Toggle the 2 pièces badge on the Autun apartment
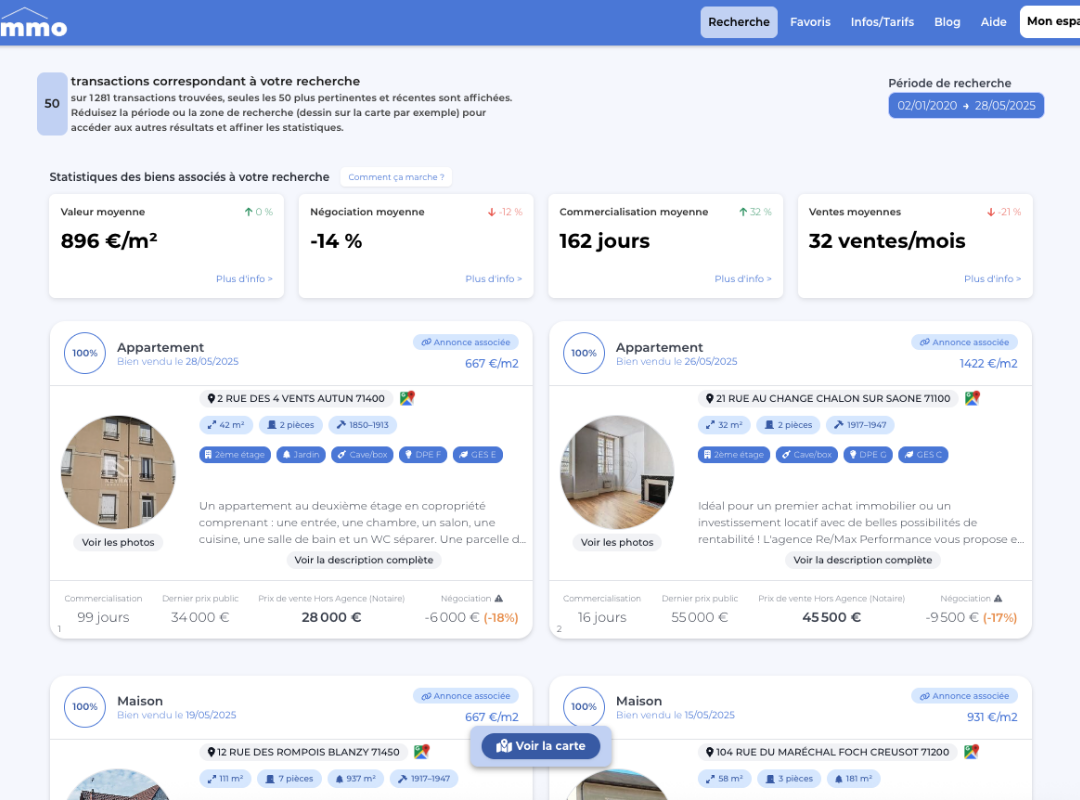Screen dimensions: 1080x800 click(291, 424)
